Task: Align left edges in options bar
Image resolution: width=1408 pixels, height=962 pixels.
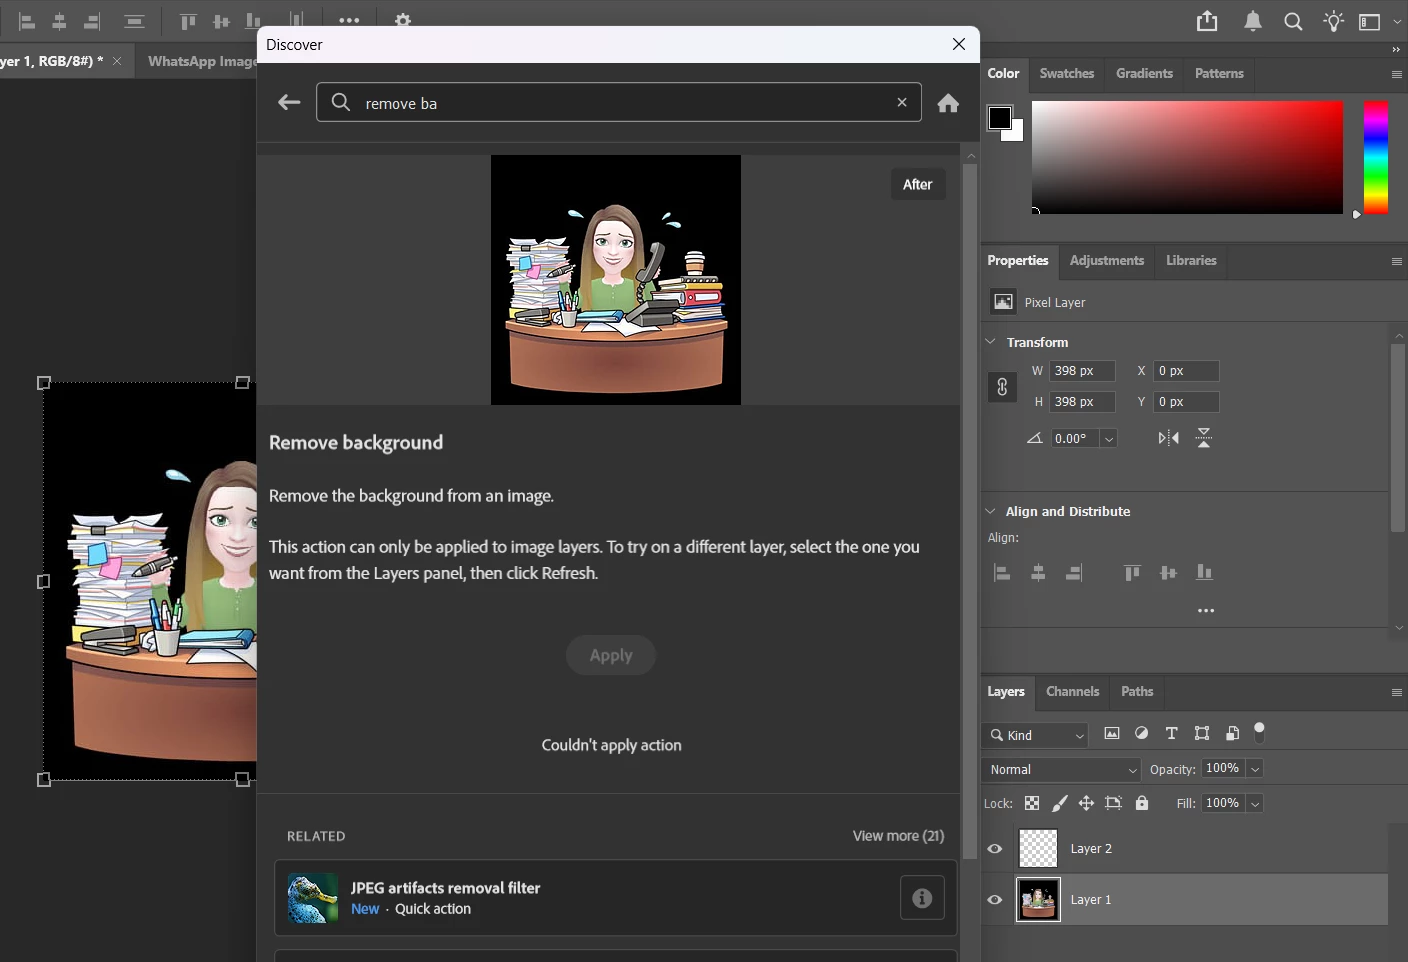Action: pyautogui.click(x=27, y=21)
